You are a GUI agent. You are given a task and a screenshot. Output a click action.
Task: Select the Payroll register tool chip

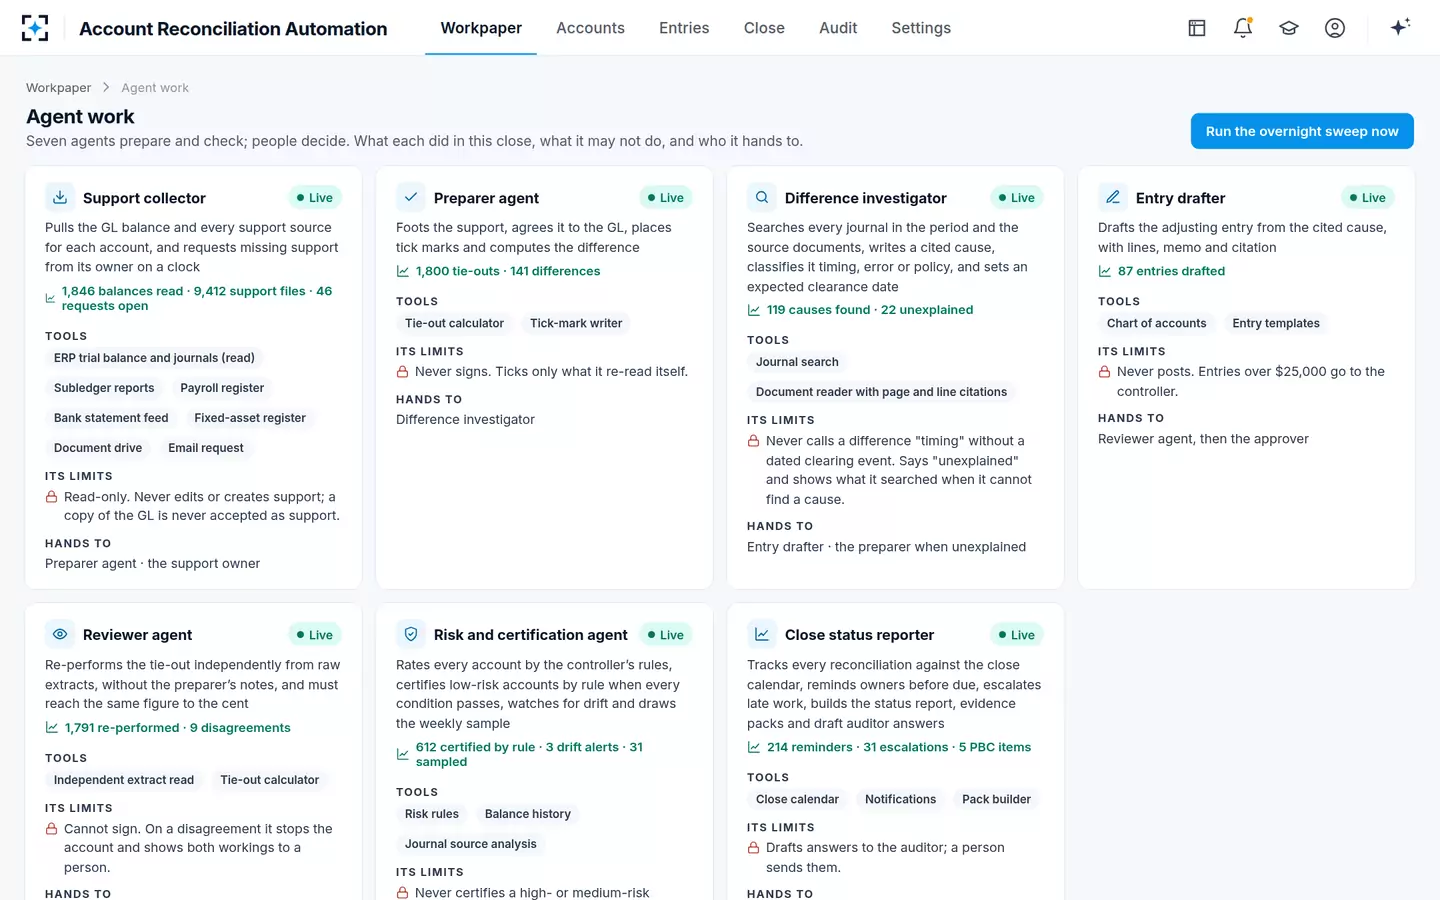point(222,388)
